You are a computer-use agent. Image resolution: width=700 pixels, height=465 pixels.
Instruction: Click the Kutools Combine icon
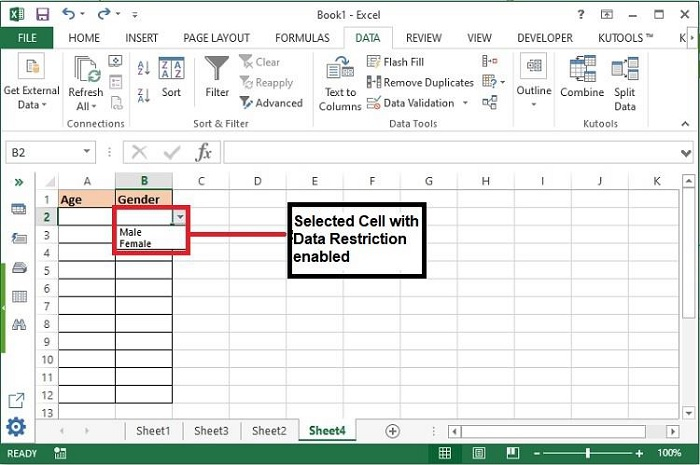click(x=582, y=76)
